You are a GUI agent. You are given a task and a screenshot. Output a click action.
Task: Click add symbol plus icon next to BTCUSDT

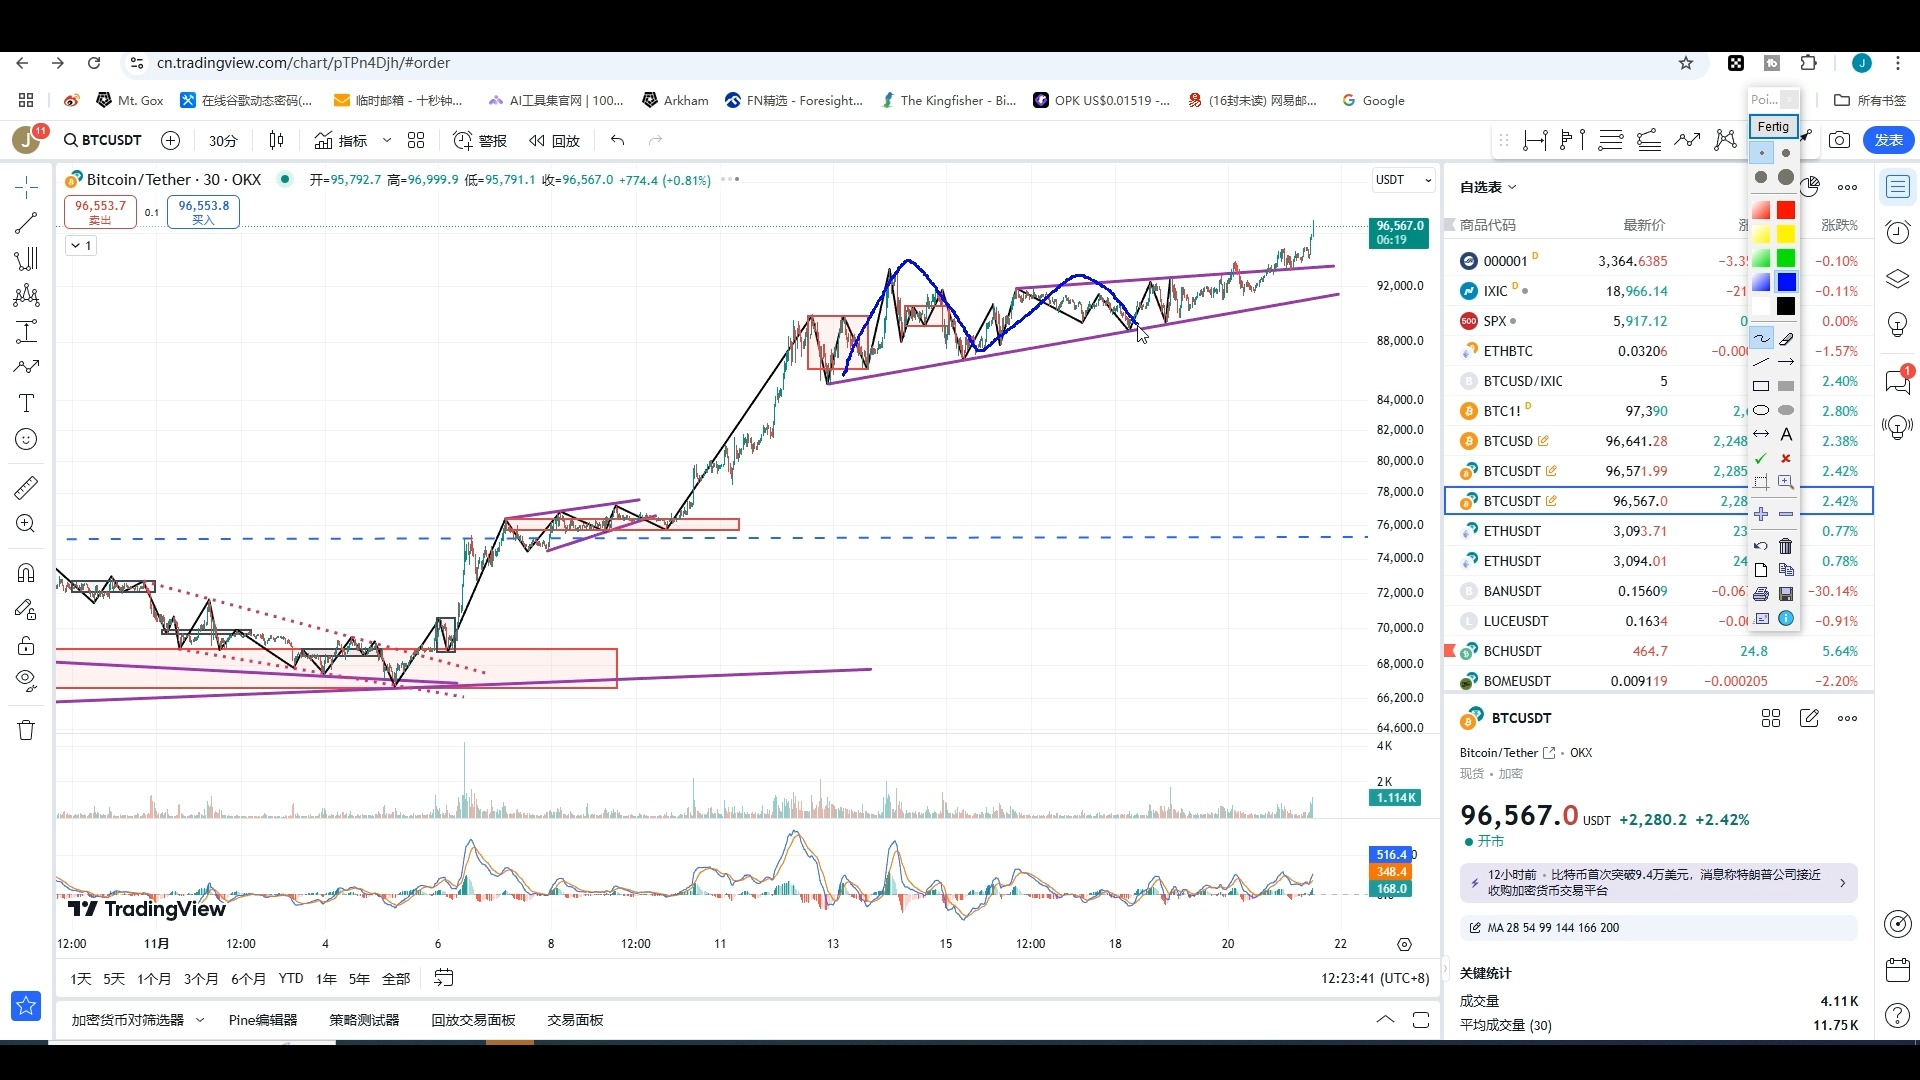tap(171, 140)
